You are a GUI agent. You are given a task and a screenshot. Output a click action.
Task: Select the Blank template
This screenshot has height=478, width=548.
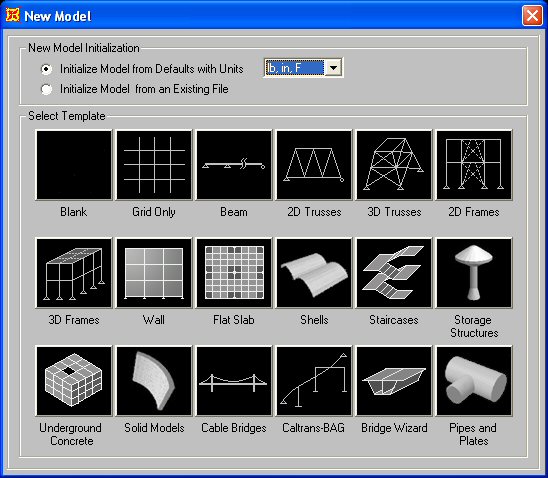(x=74, y=165)
